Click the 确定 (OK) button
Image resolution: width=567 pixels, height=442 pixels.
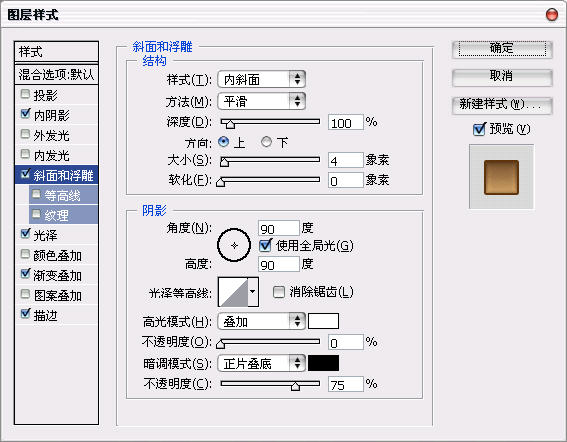[502, 49]
